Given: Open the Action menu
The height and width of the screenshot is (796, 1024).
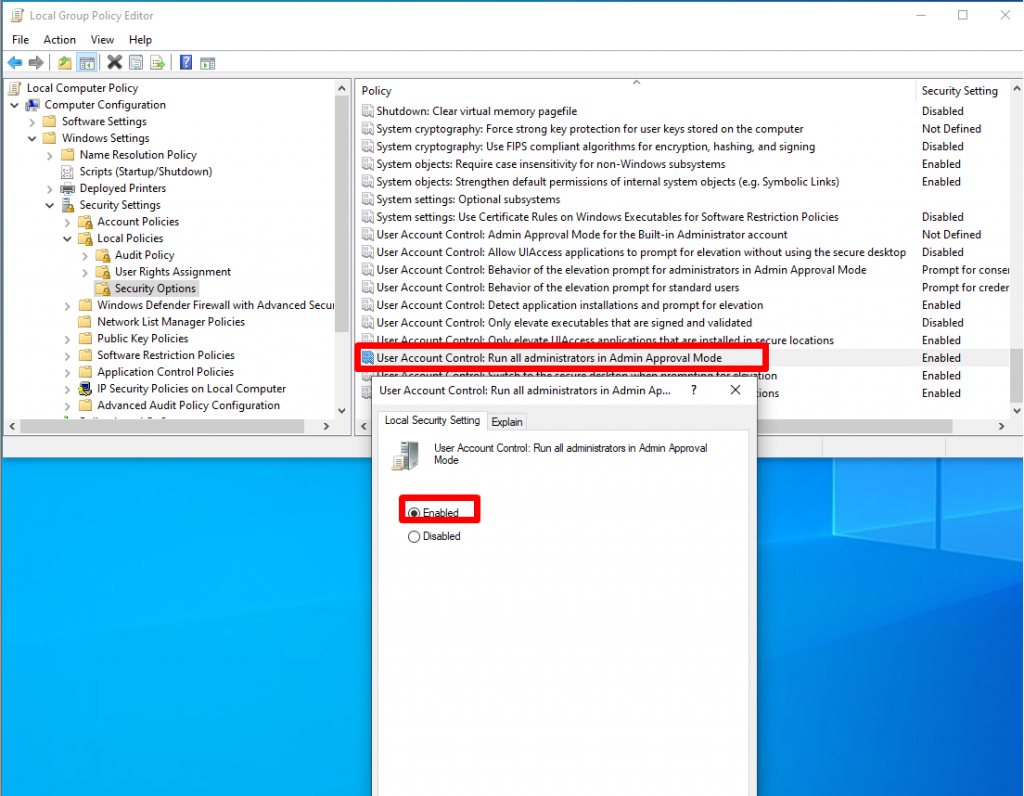Looking at the screenshot, I should [x=59, y=39].
